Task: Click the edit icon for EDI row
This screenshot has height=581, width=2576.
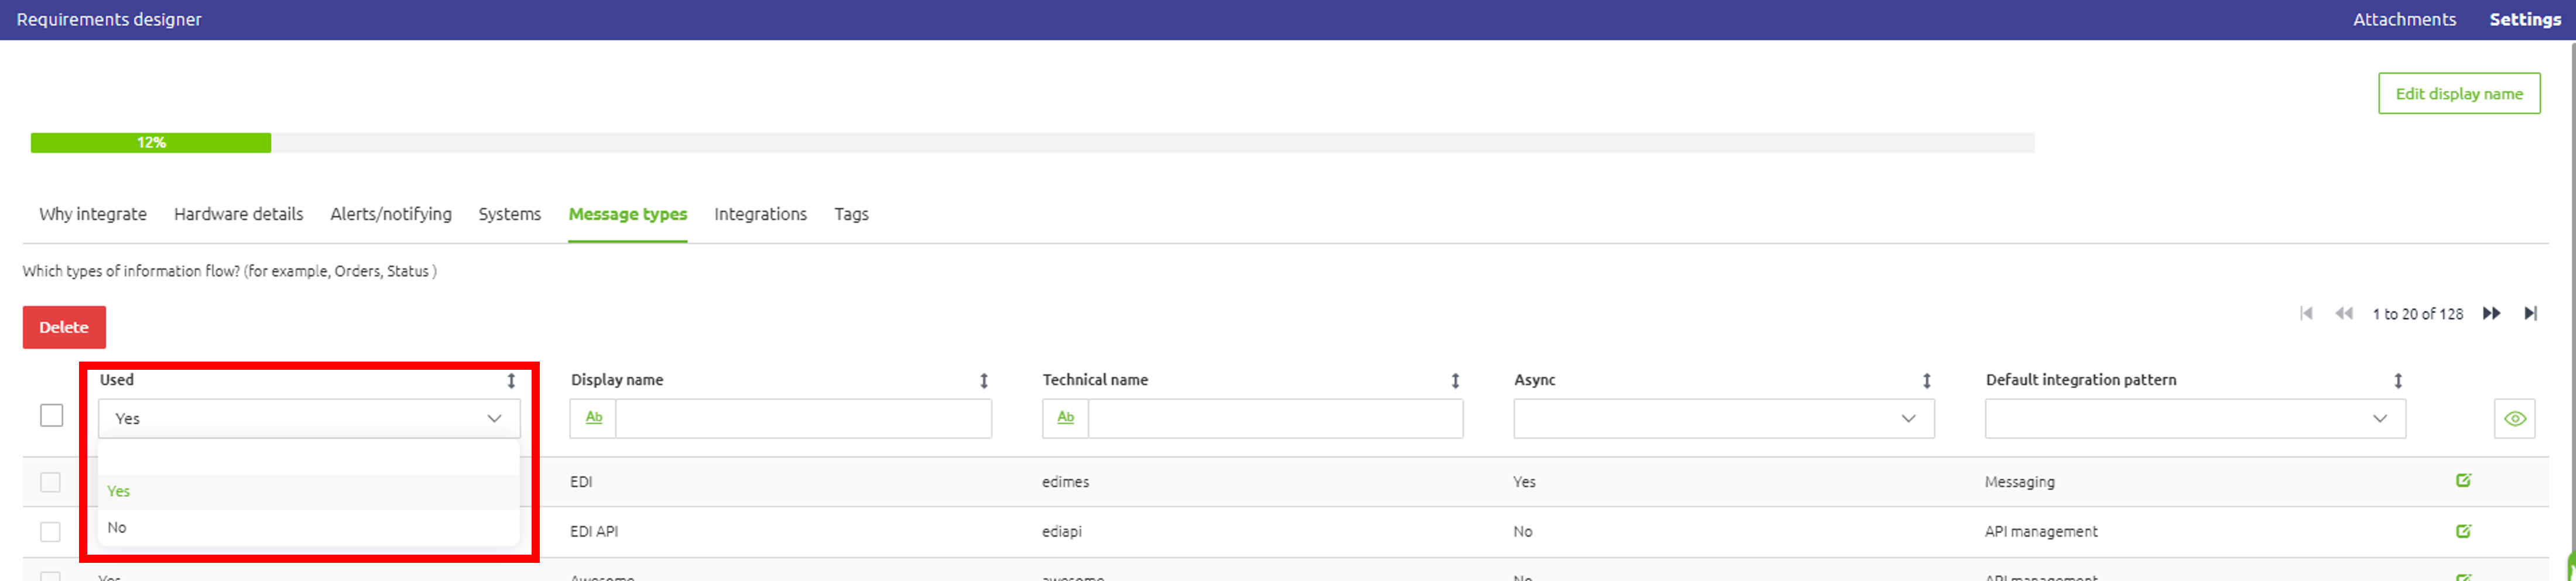Action: (2463, 481)
